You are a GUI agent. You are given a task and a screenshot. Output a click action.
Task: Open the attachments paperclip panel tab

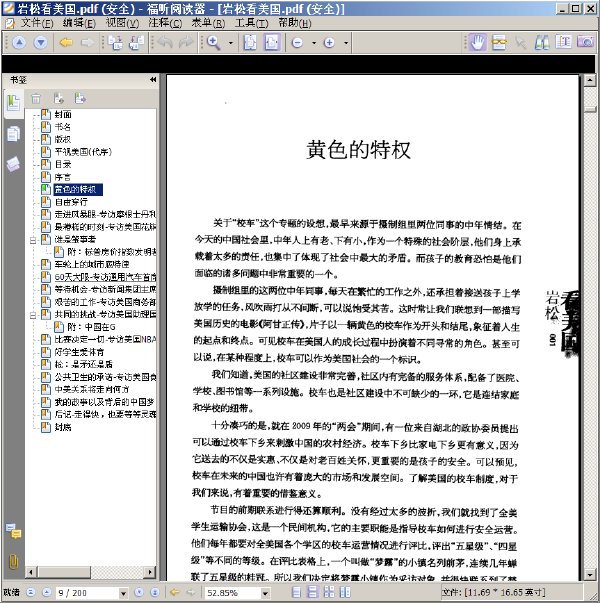(13, 561)
